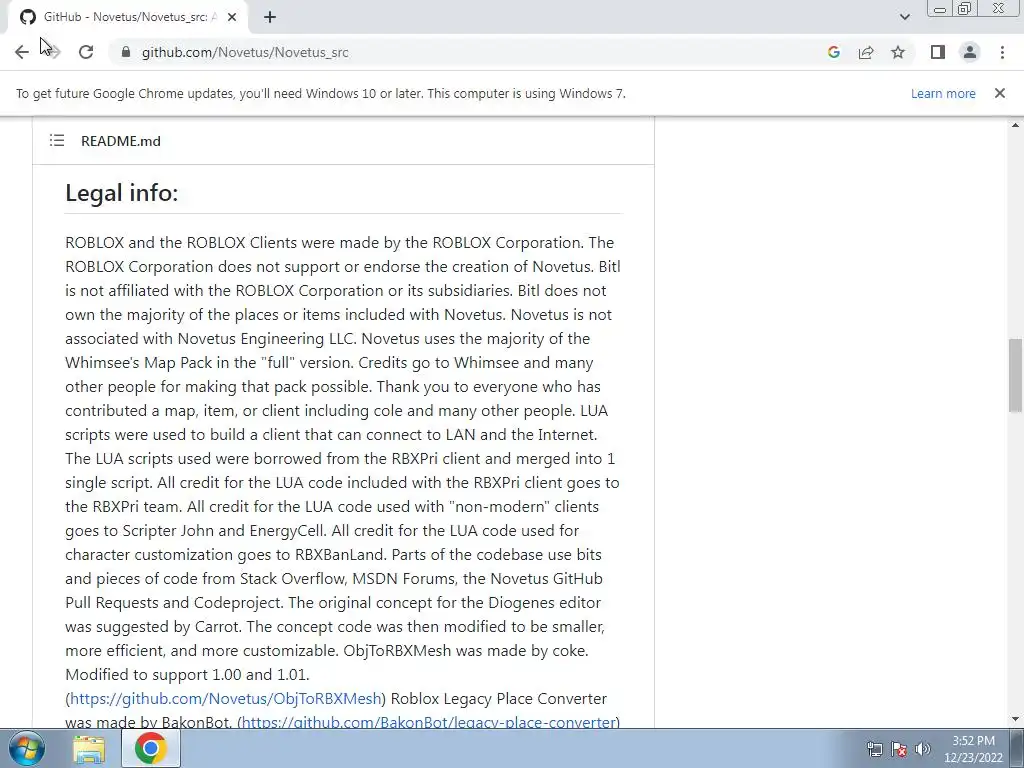
Task: Open the Chrome side panel
Action: [938, 52]
